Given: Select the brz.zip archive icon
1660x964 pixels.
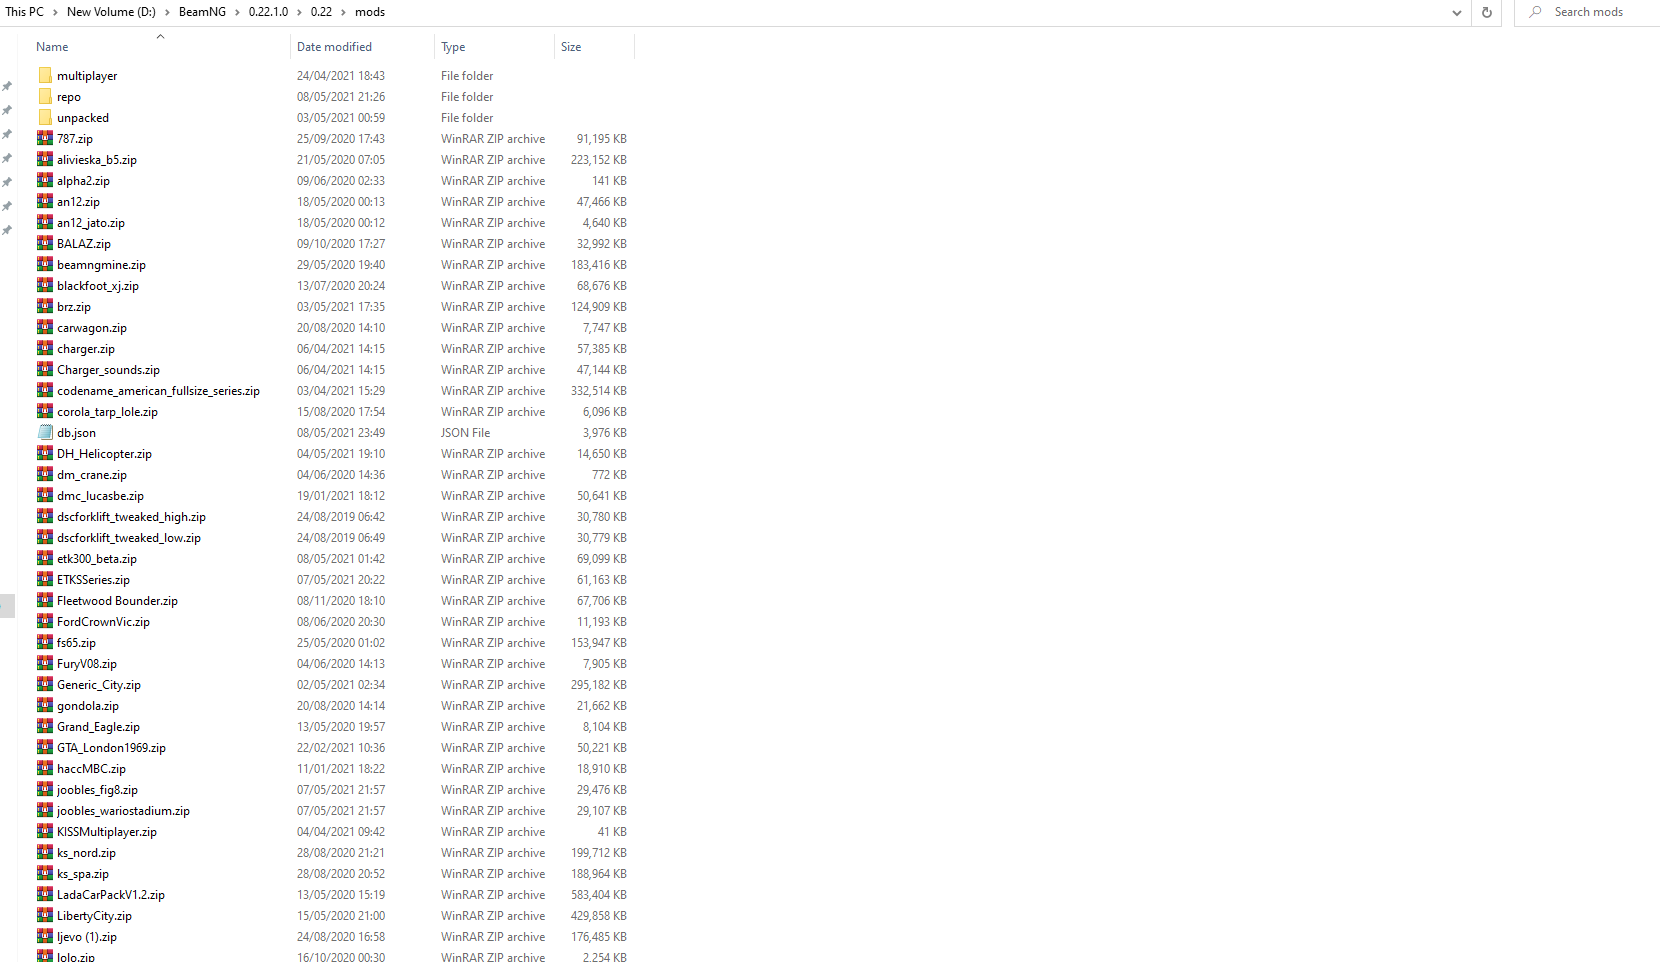Looking at the screenshot, I should coord(45,306).
